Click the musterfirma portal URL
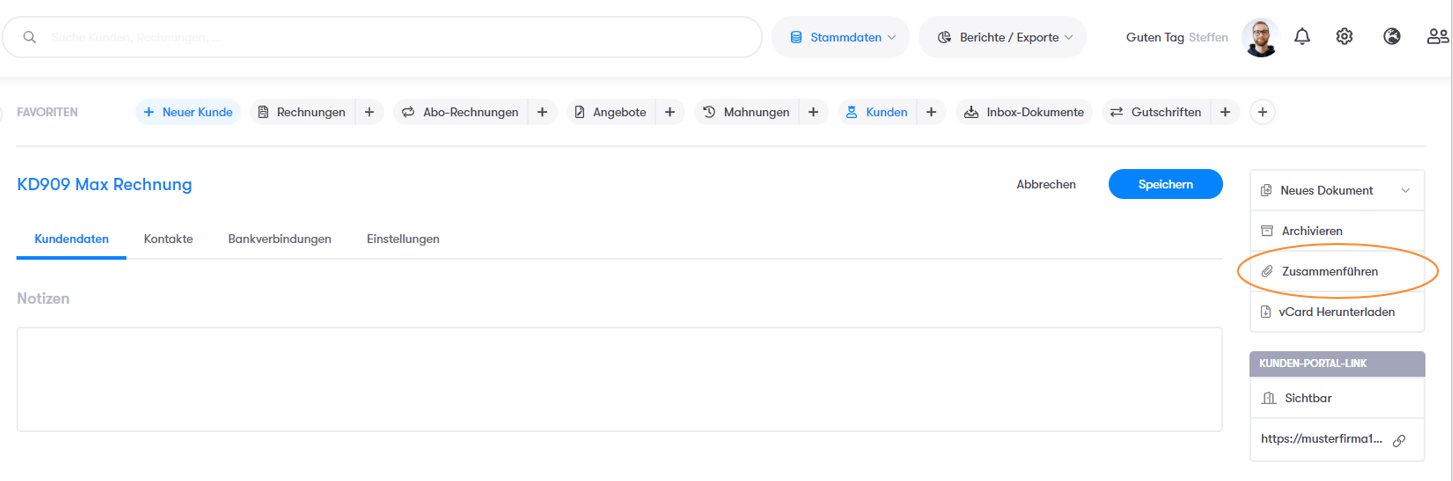Image resolution: width=1453 pixels, height=481 pixels. coord(1322,439)
